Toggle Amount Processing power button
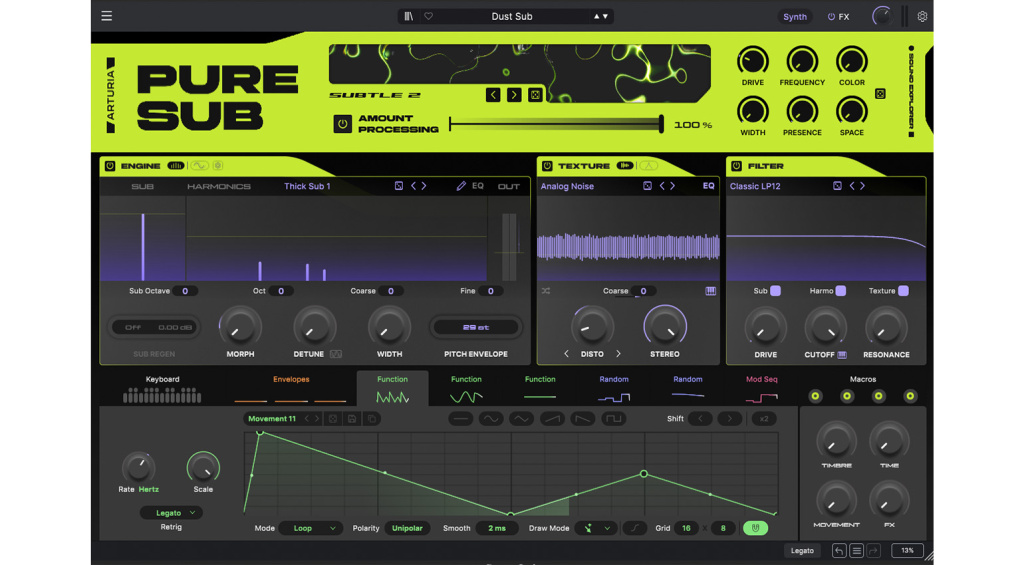This screenshot has height=565, width=1024. click(342, 123)
